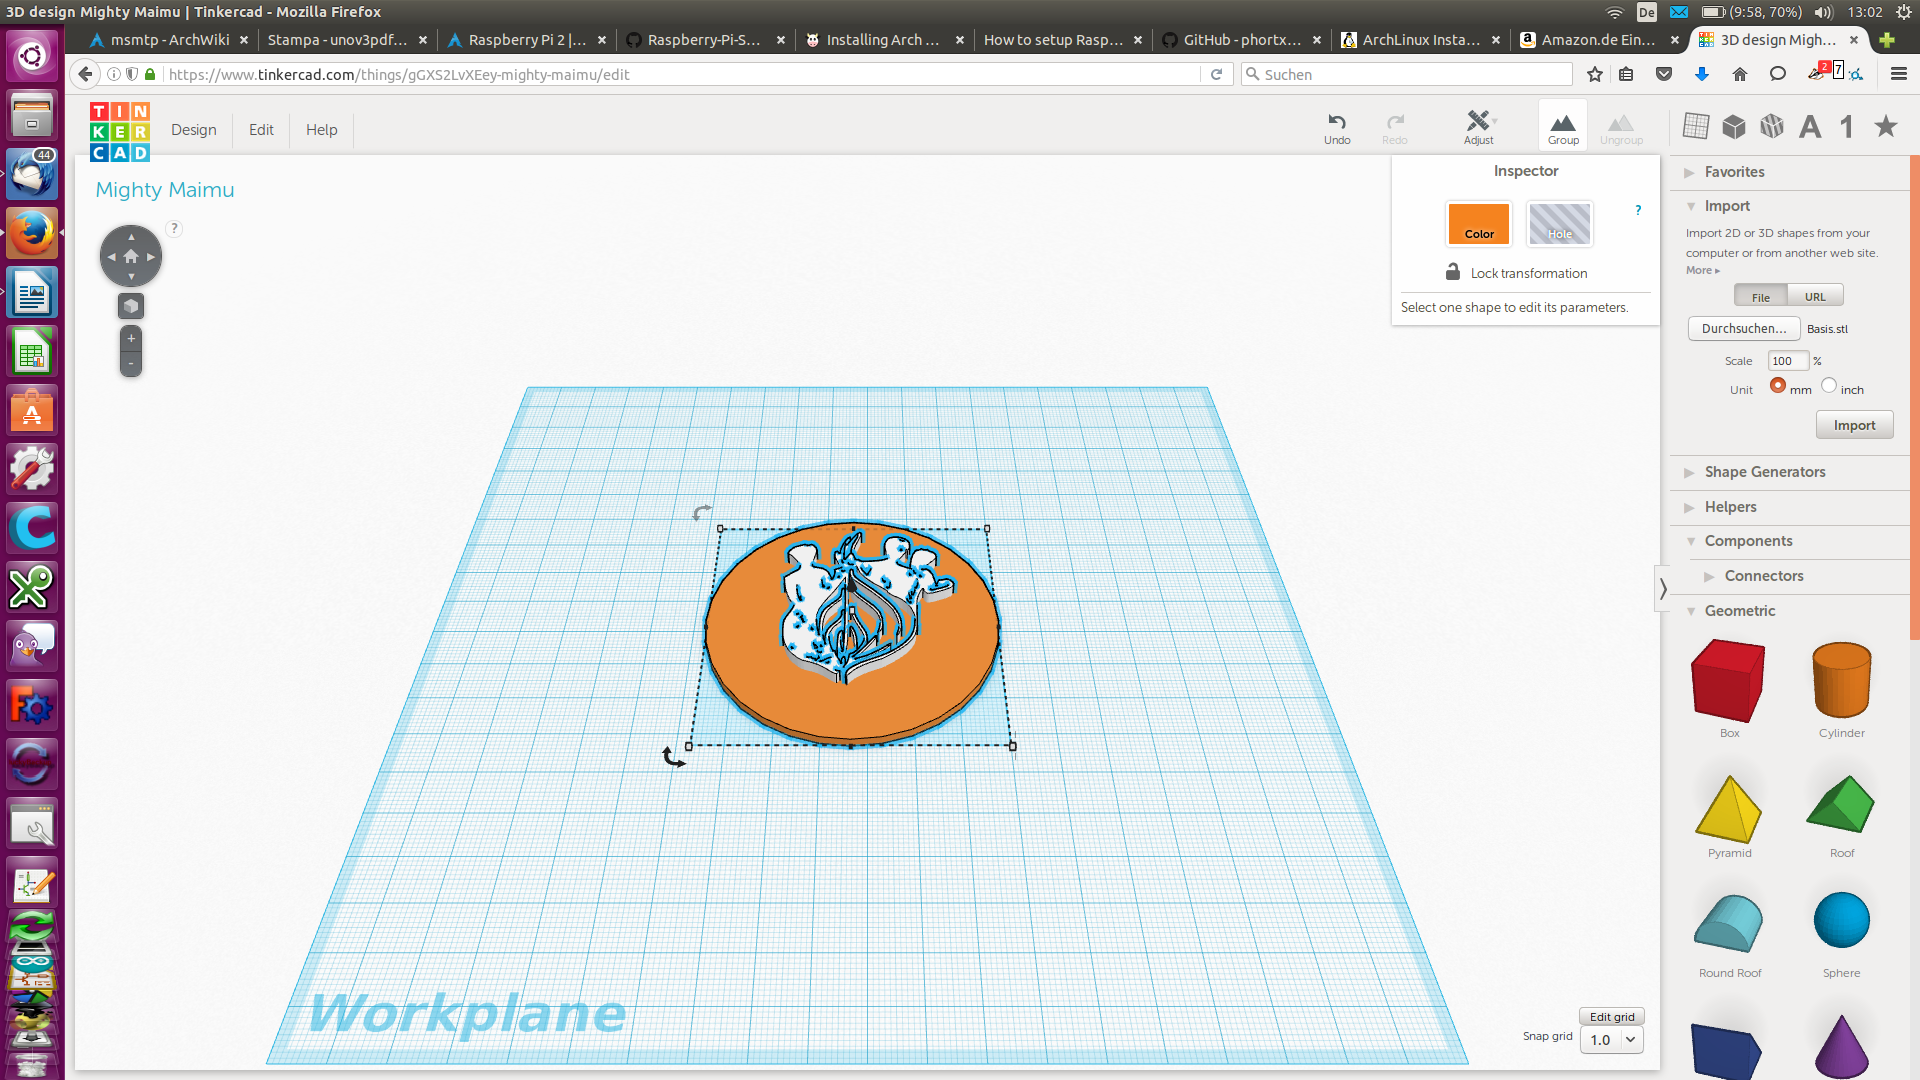Click the orange Color swatch
Screen dimensions: 1920x1080
coord(1479,224)
